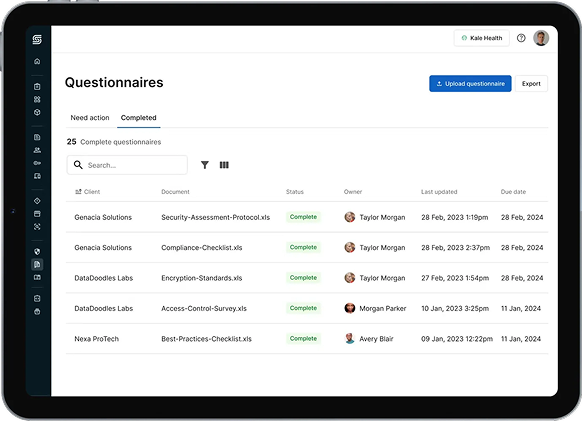Click the Export button
This screenshot has height=421, width=583.
531,84
